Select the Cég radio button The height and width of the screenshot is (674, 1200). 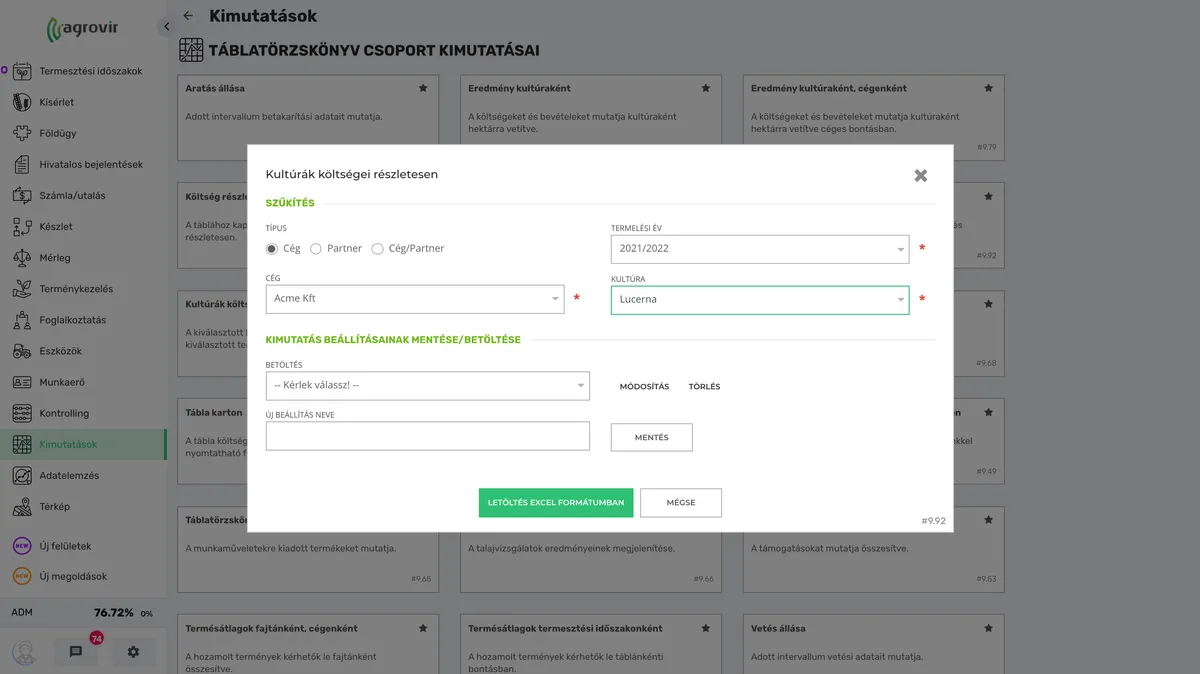[272, 249]
